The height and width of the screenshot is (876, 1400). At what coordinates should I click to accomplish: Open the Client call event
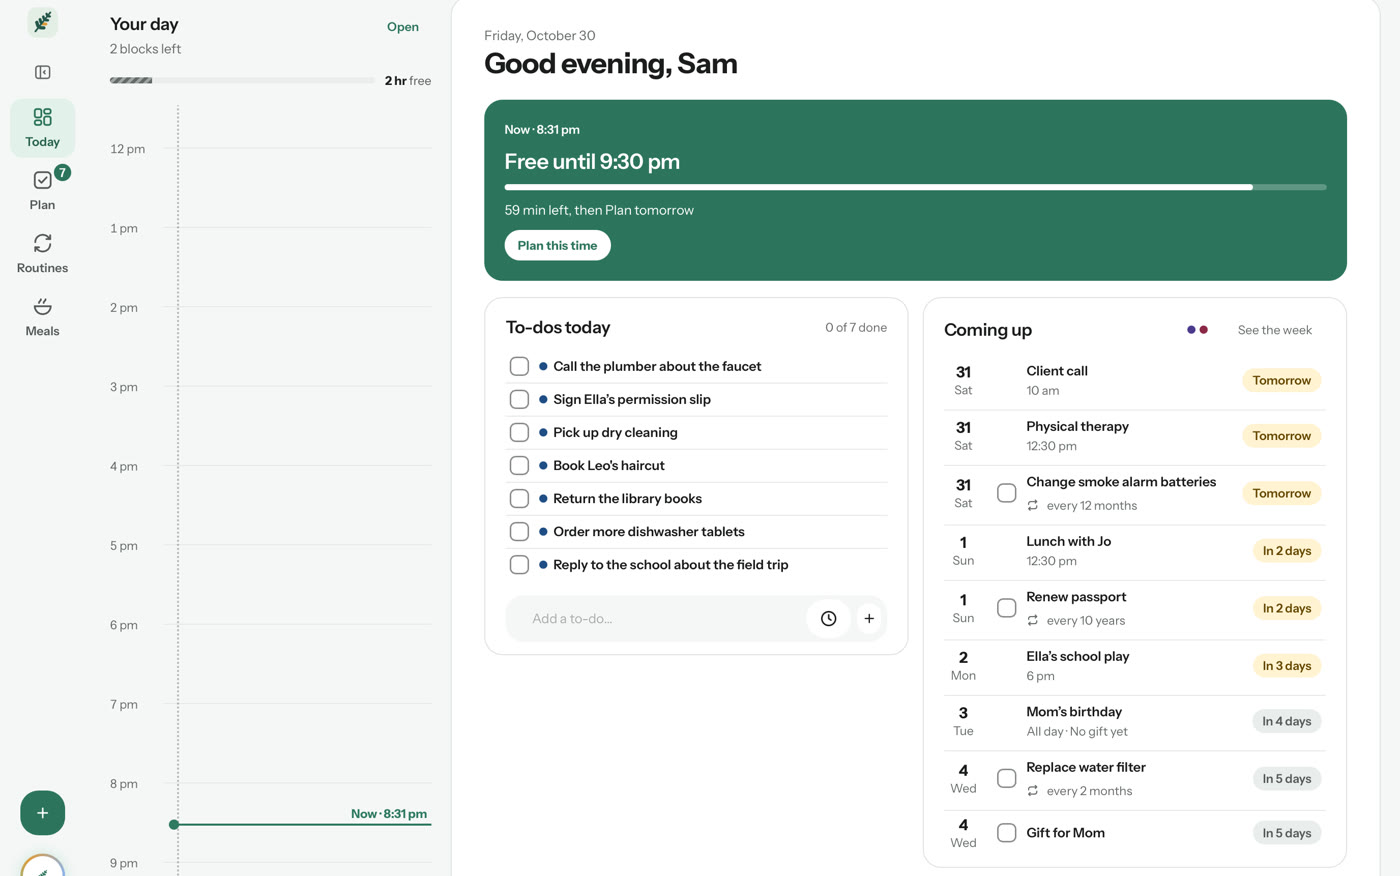[1134, 380]
